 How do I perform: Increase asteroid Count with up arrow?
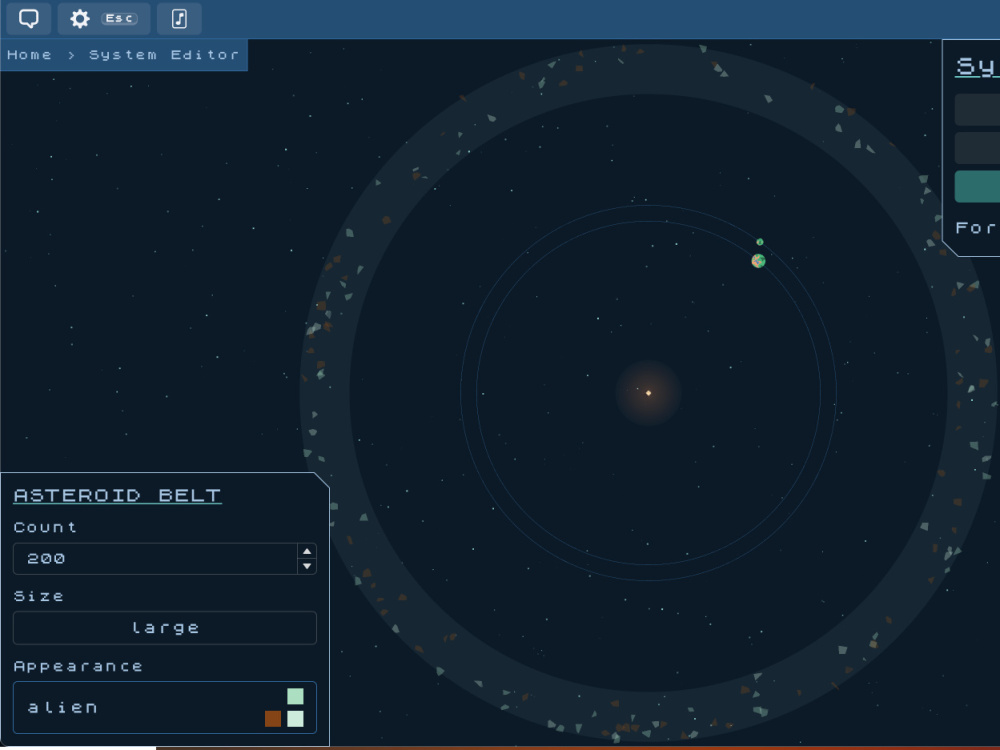(x=307, y=551)
